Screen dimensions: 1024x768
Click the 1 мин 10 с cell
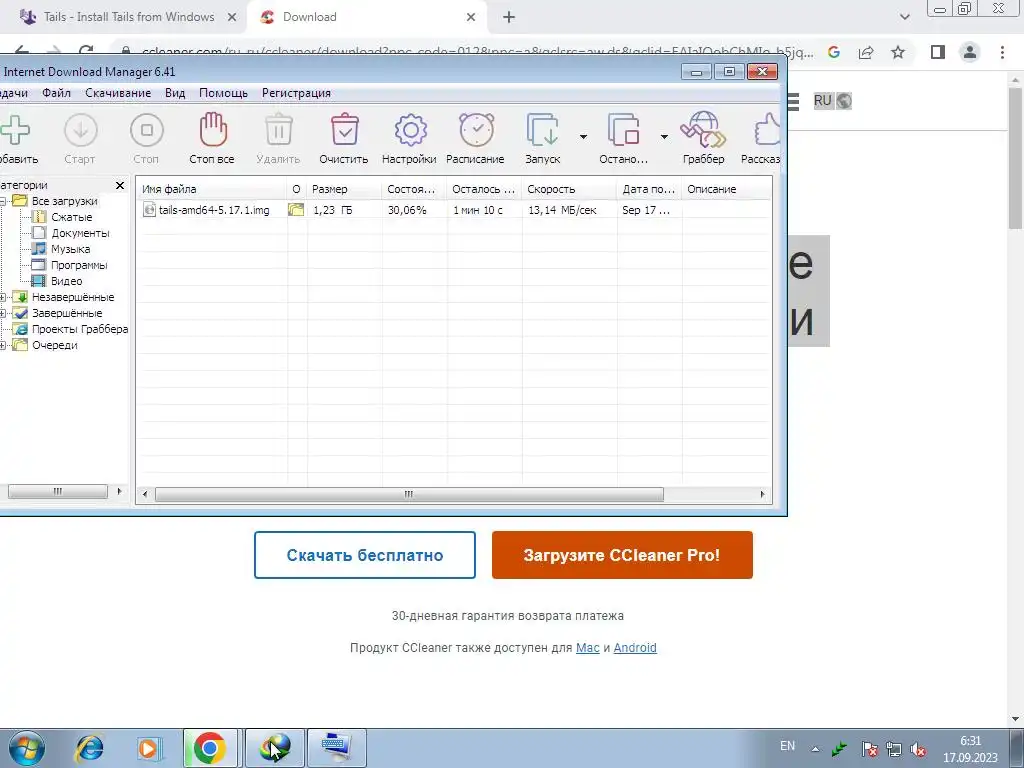pos(478,210)
